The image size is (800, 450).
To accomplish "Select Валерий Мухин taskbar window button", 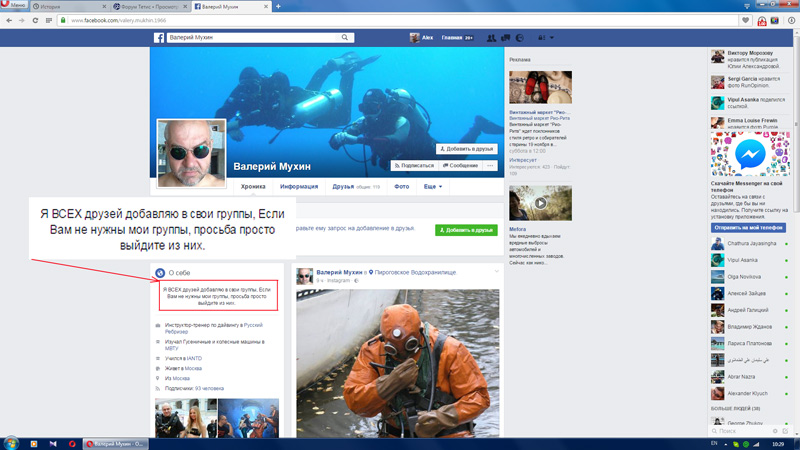I will (x=115, y=444).
